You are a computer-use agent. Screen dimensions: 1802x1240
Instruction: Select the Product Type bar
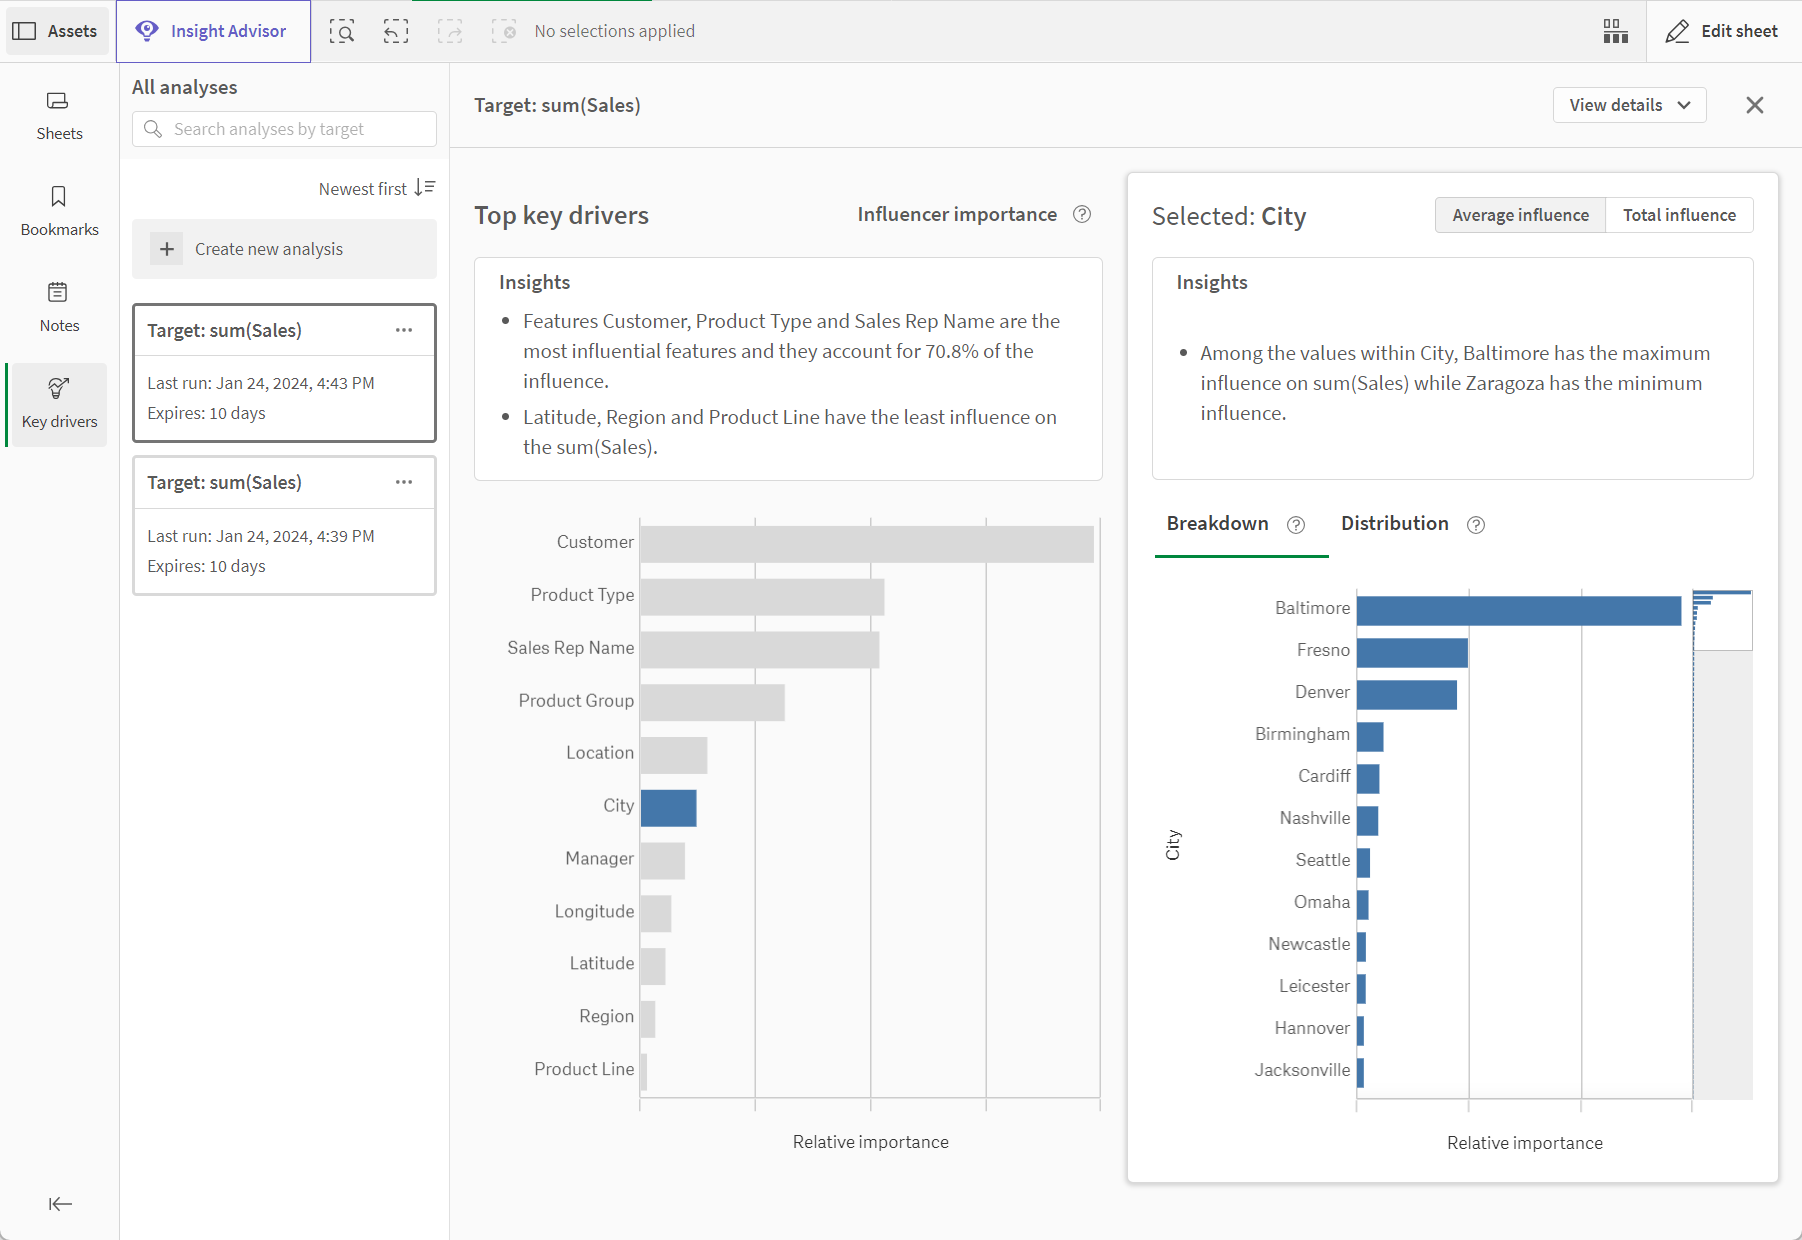(762, 597)
